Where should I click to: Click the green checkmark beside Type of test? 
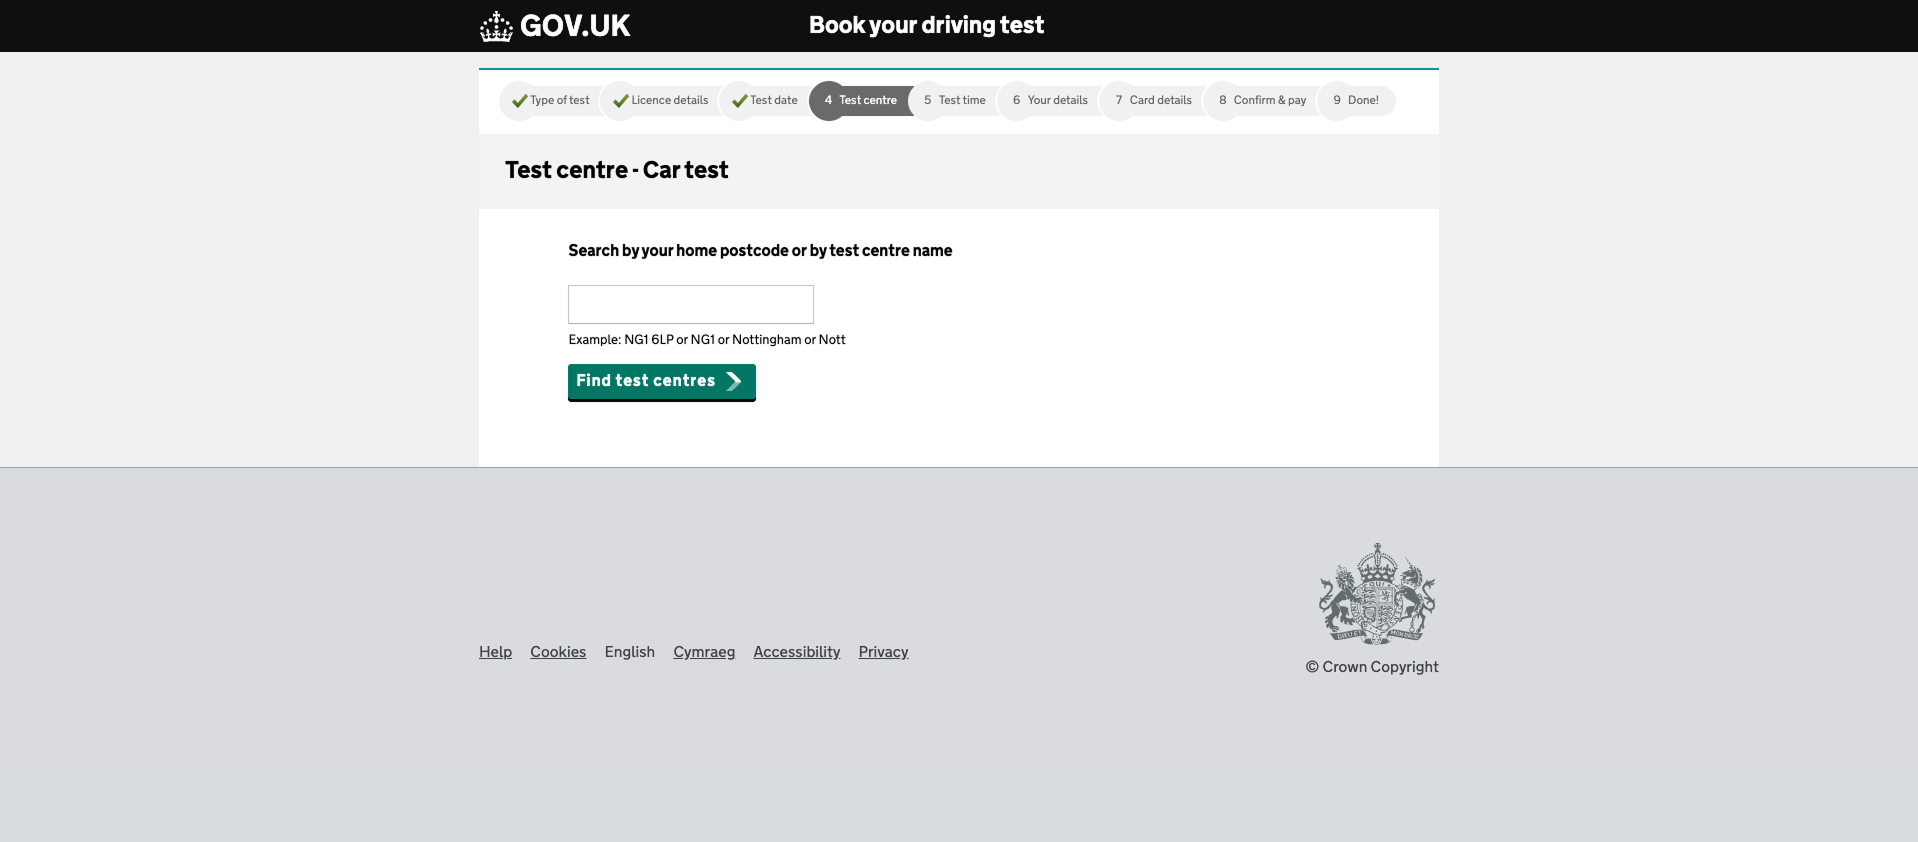519,101
